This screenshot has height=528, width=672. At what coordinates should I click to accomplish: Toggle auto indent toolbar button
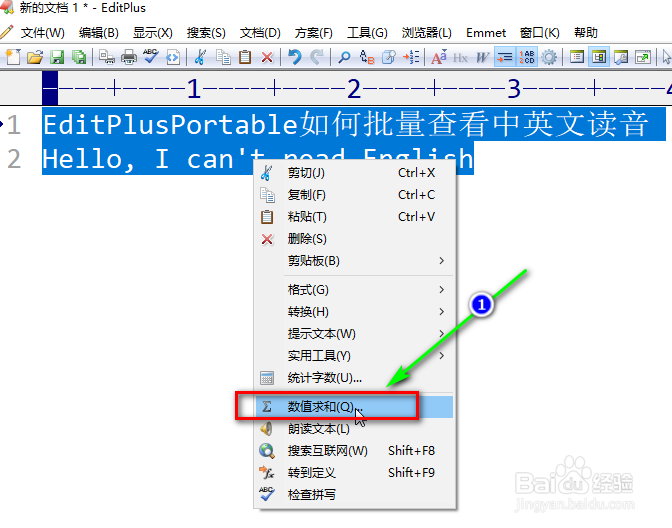(x=505, y=57)
